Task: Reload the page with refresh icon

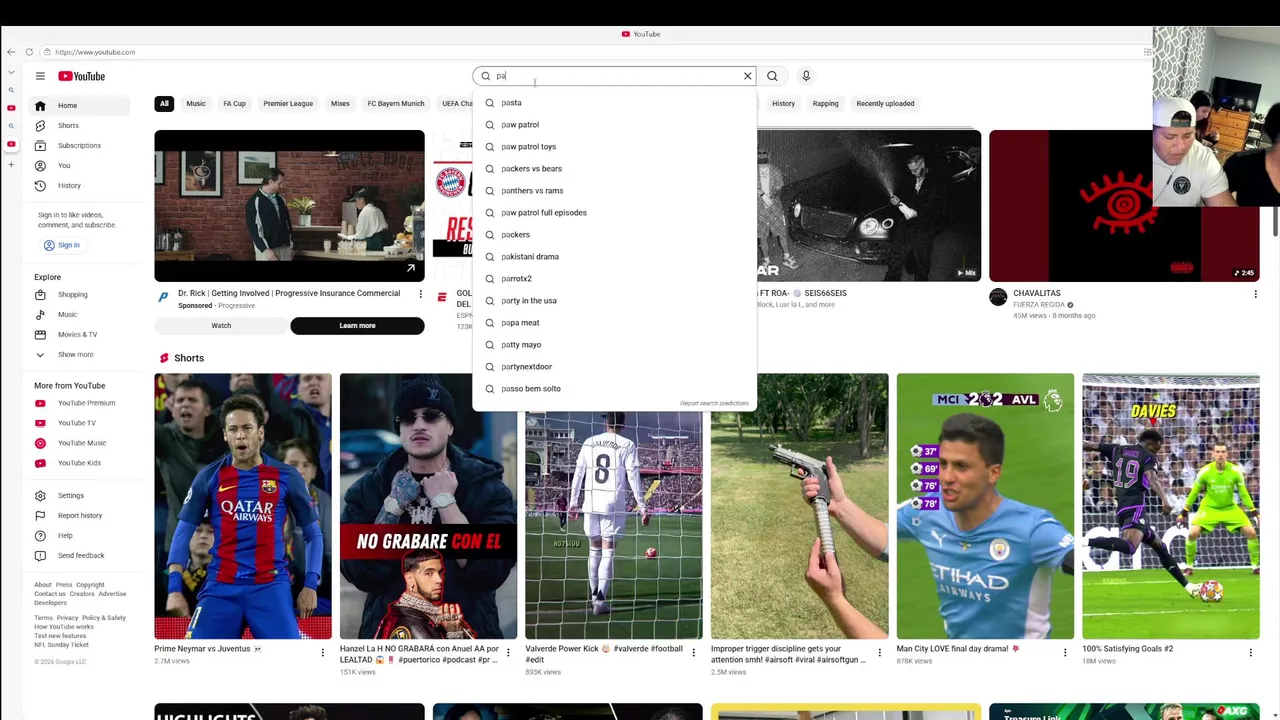Action: click(x=29, y=52)
